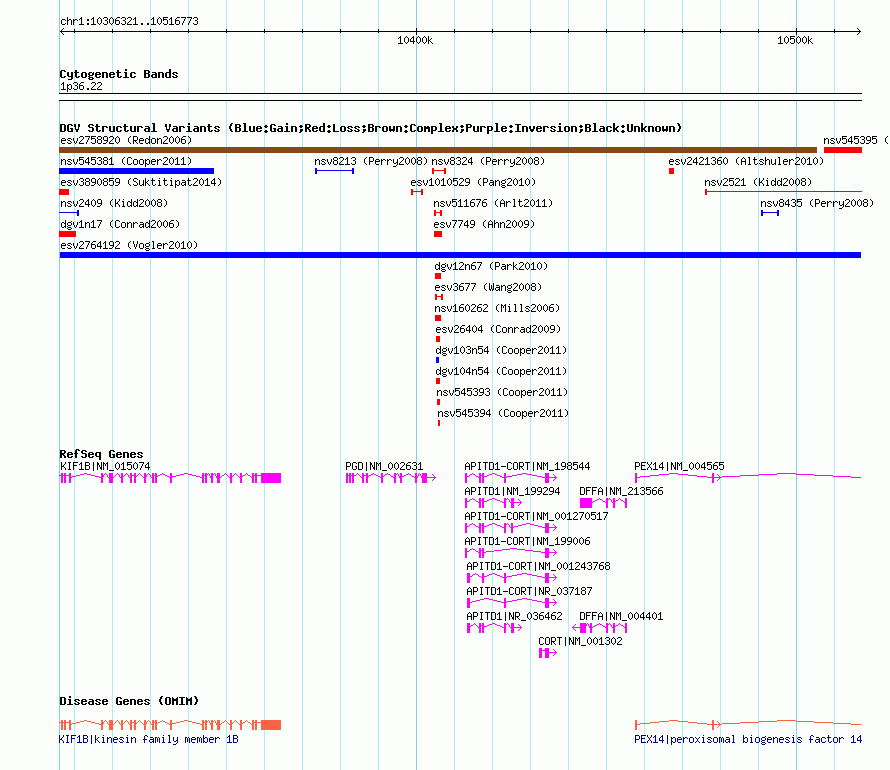Click the esv26404 (Conrad2009) label
This screenshot has height=770, width=890.
click(x=498, y=329)
